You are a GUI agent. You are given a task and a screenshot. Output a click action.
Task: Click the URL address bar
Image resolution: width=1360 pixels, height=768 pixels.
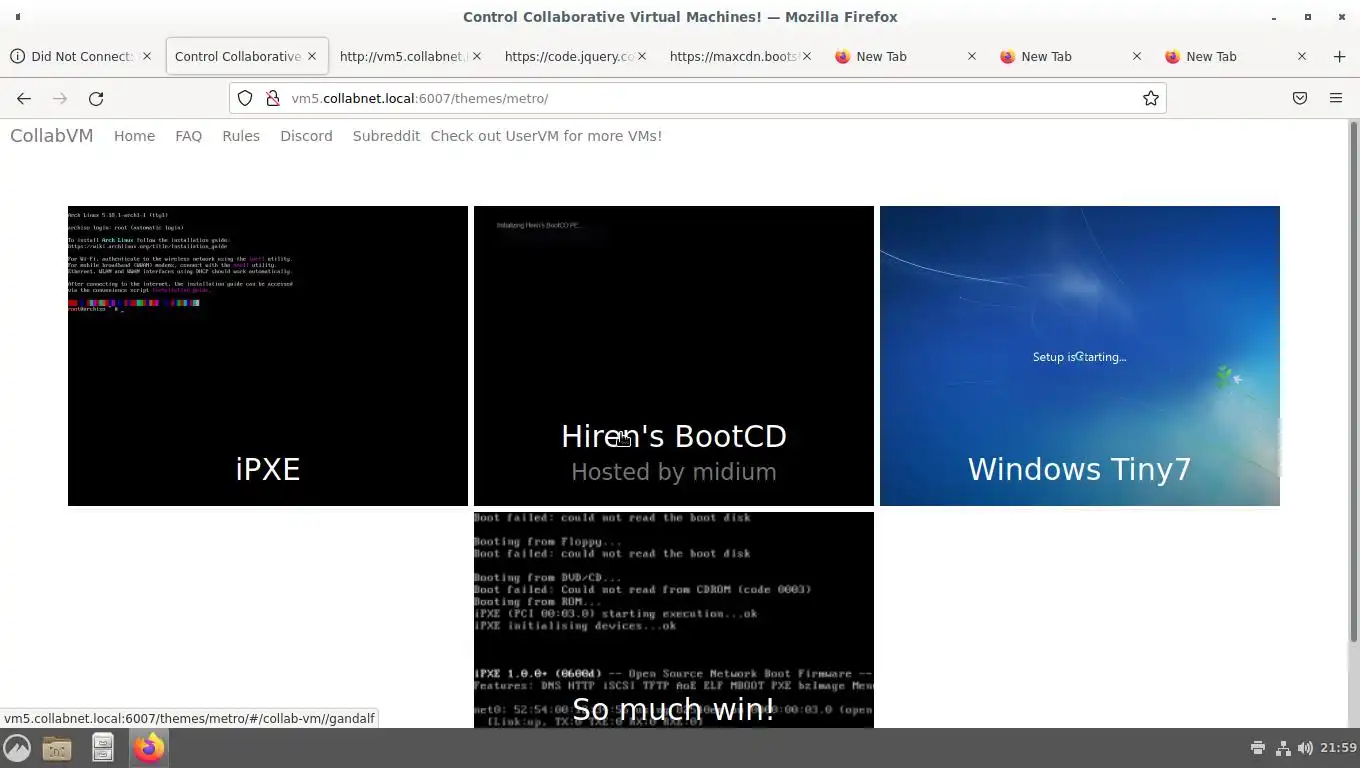coord(700,98)
